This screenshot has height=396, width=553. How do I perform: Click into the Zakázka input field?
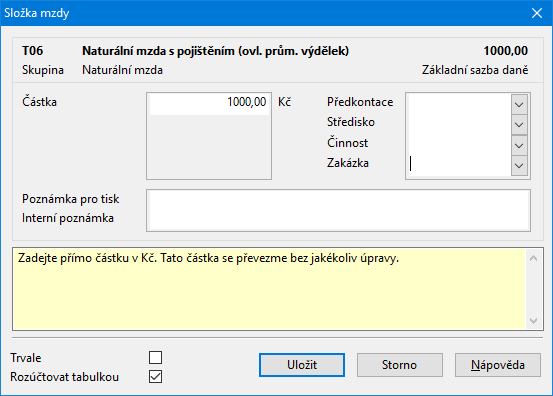(459, 165)
